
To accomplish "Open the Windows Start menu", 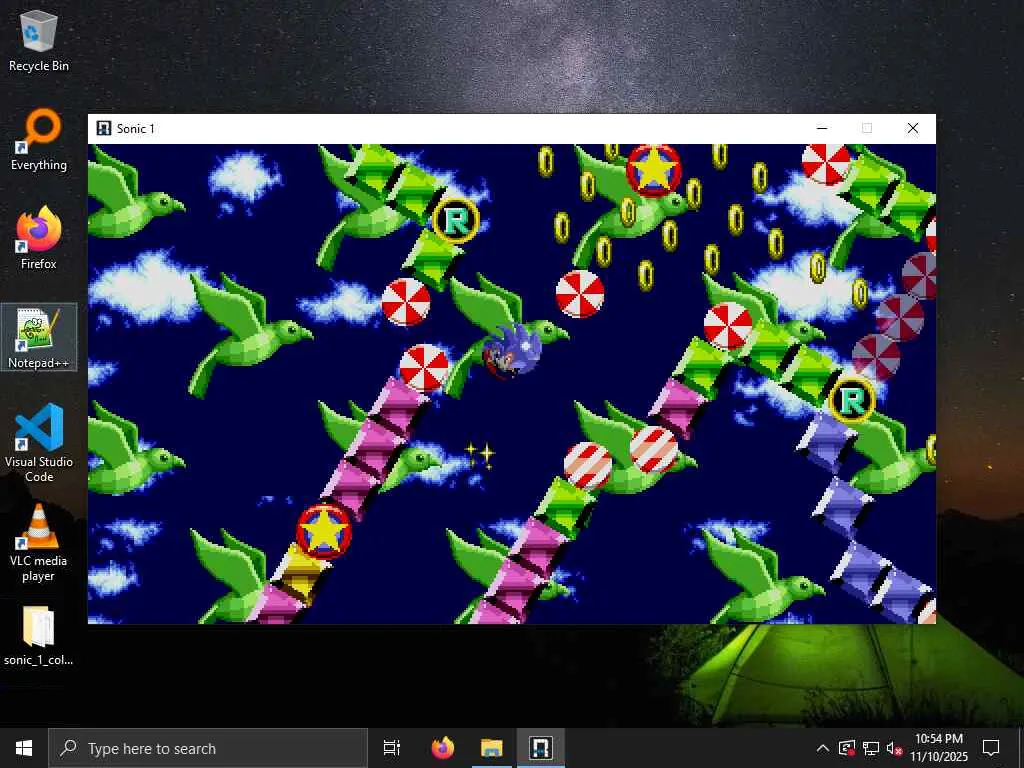I will (24, 748).
